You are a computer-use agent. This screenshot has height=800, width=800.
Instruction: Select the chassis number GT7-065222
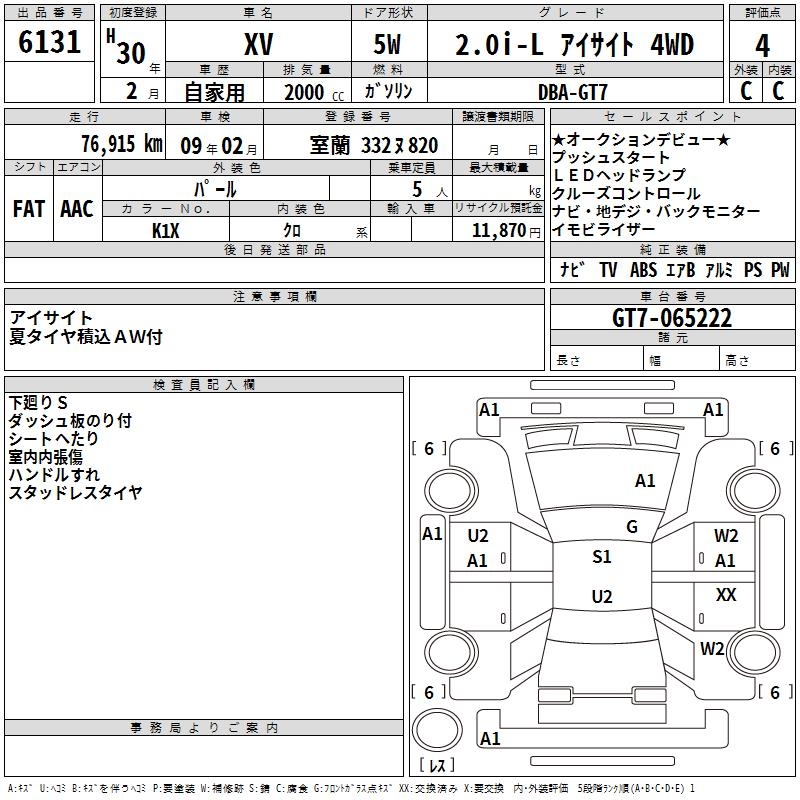671,318
